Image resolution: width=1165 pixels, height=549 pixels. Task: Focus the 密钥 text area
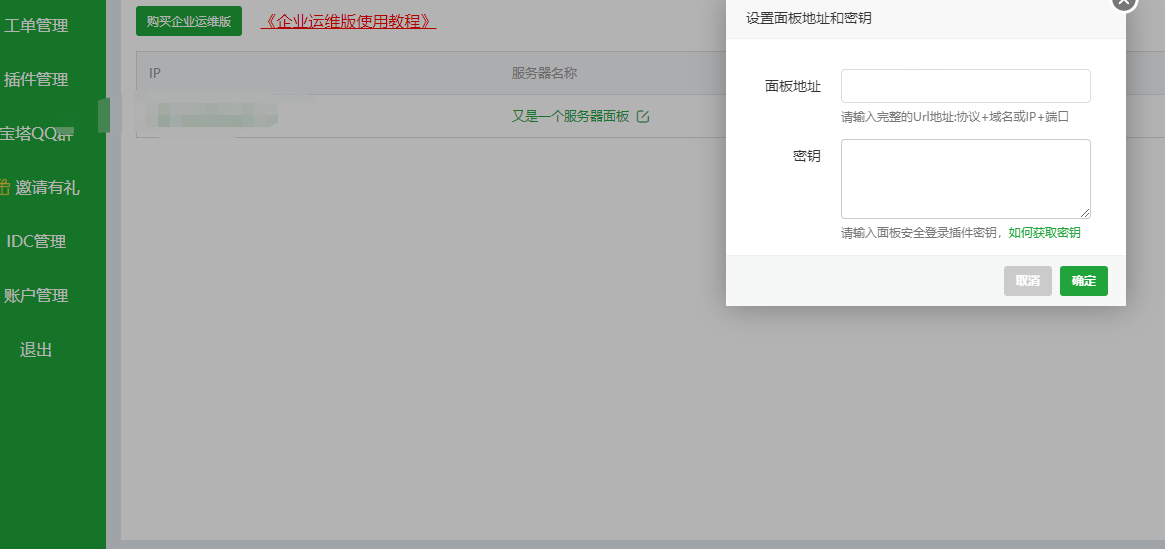pyautogui.click(x=965, y=179)
